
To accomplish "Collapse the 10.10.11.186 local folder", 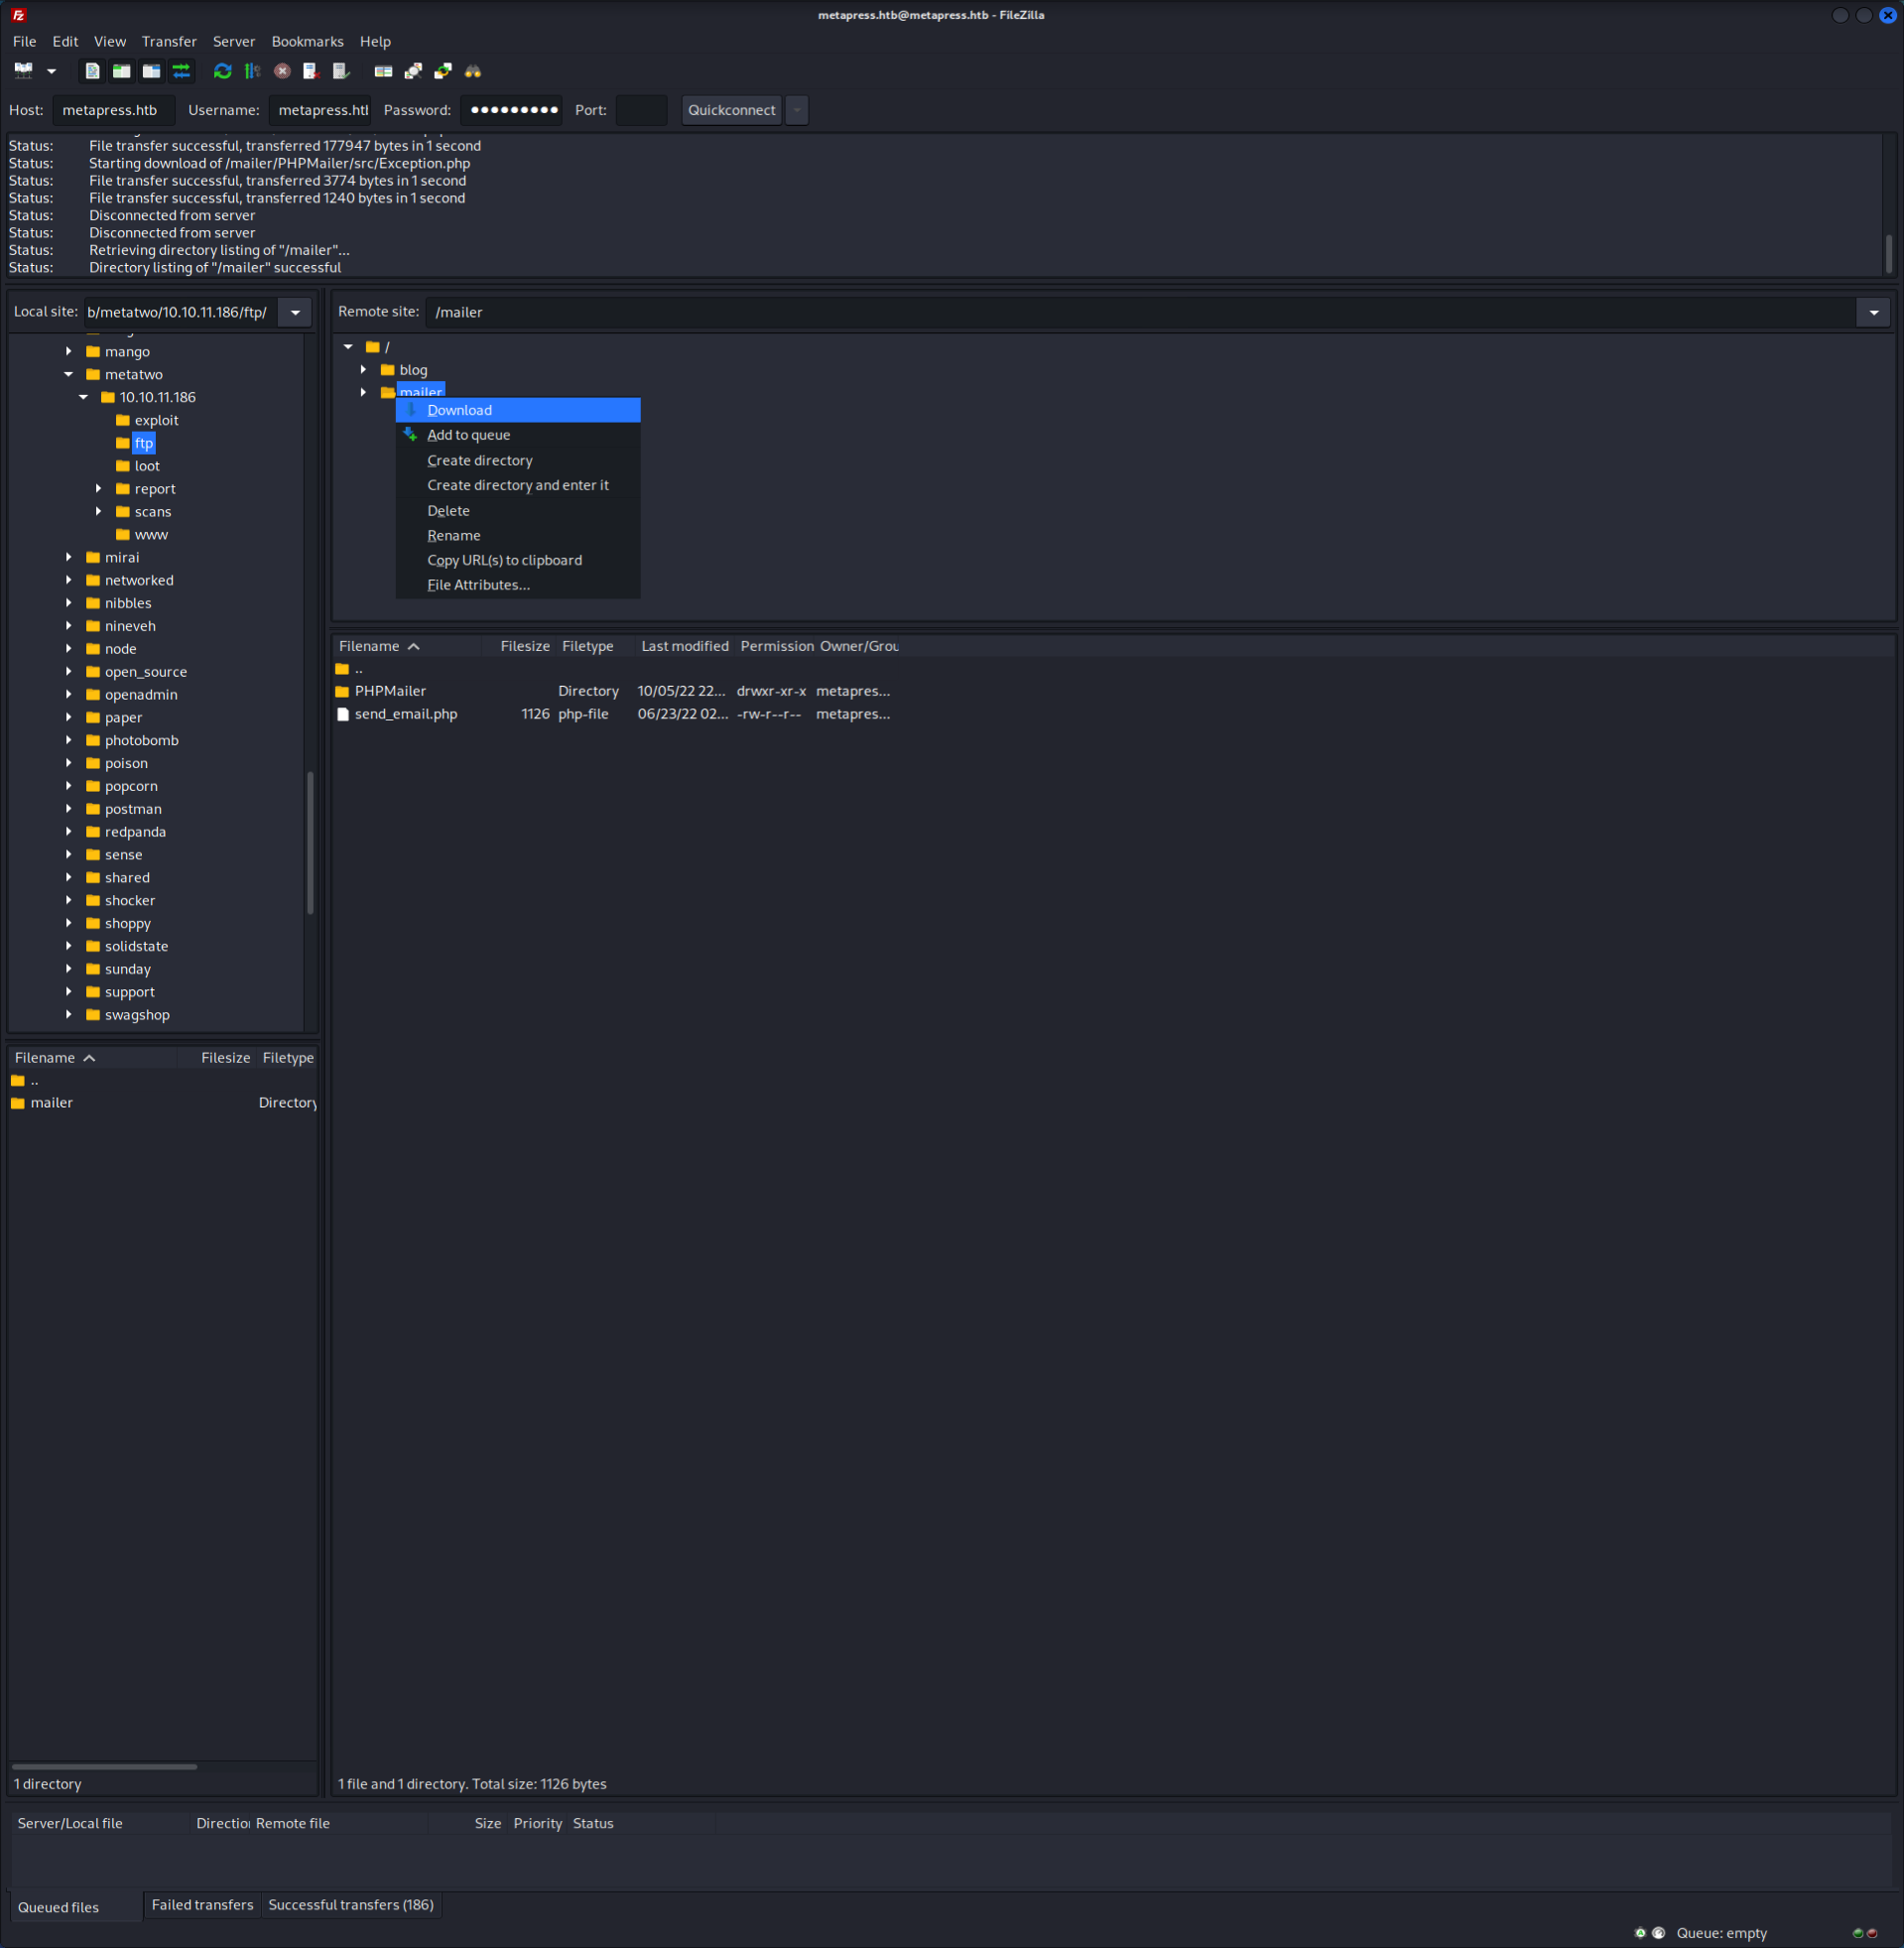I will click(84, 397).
